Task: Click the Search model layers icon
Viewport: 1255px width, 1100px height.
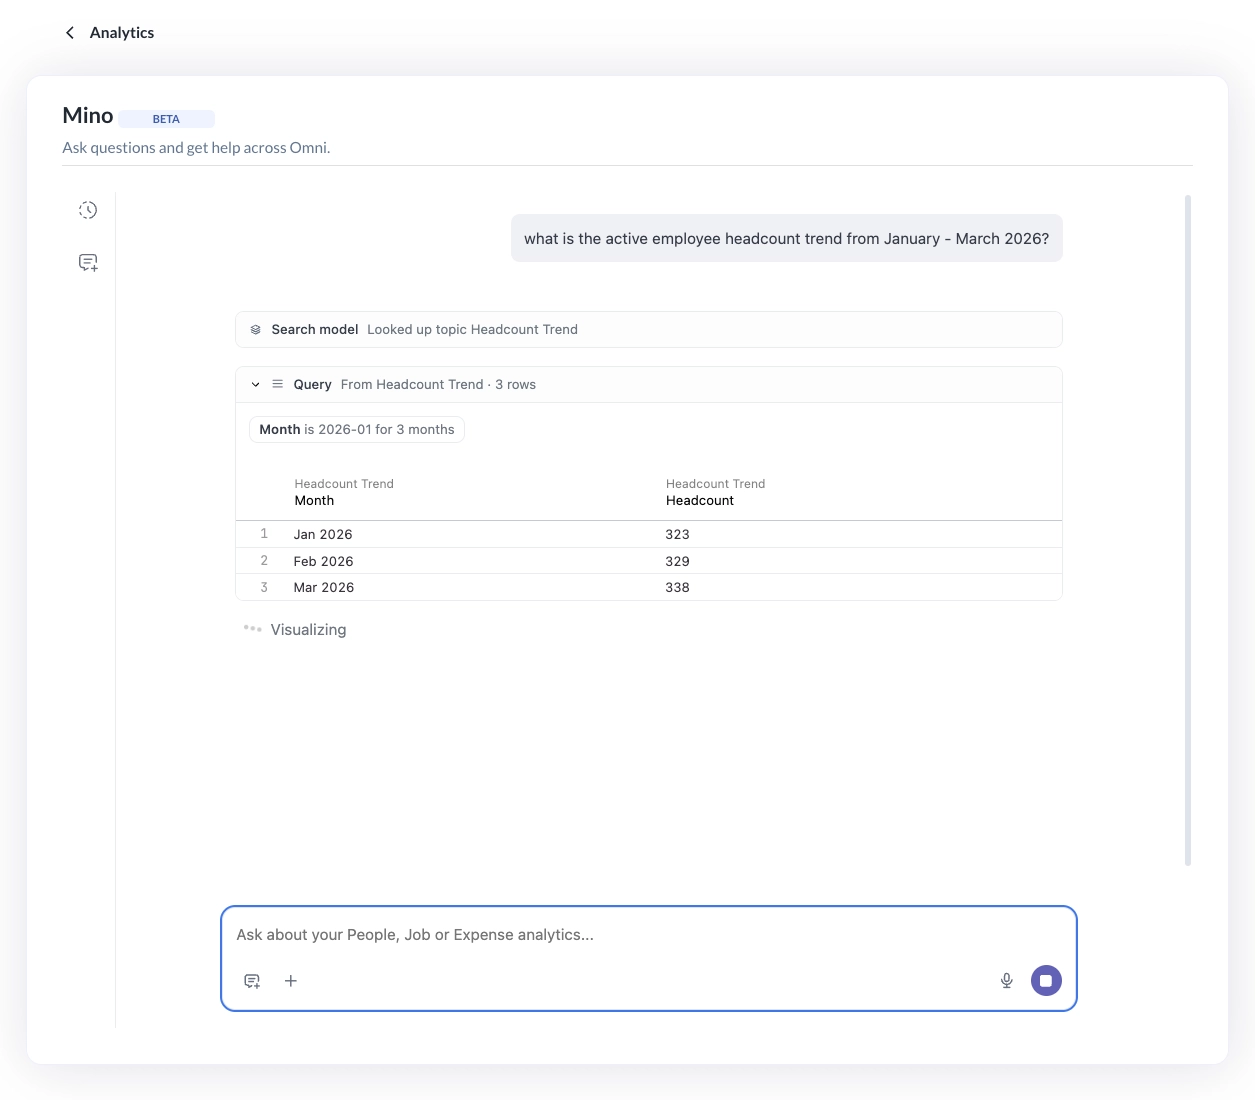Action: click(256, 330)
